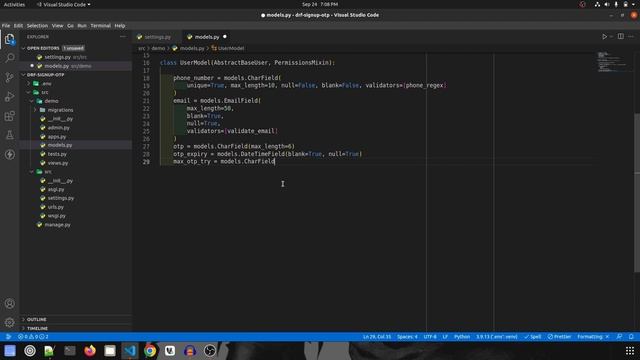640x360 pixels.
Task: Change indentation via Spaces: 4
Action: click(x=407, y=337)
